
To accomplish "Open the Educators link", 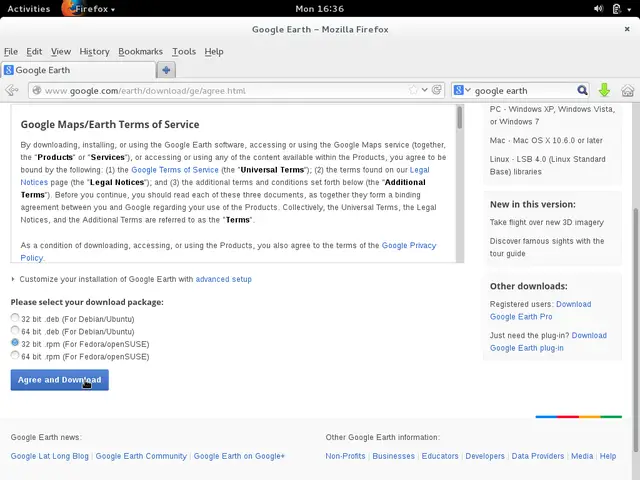I will click(x=440, y=456).
